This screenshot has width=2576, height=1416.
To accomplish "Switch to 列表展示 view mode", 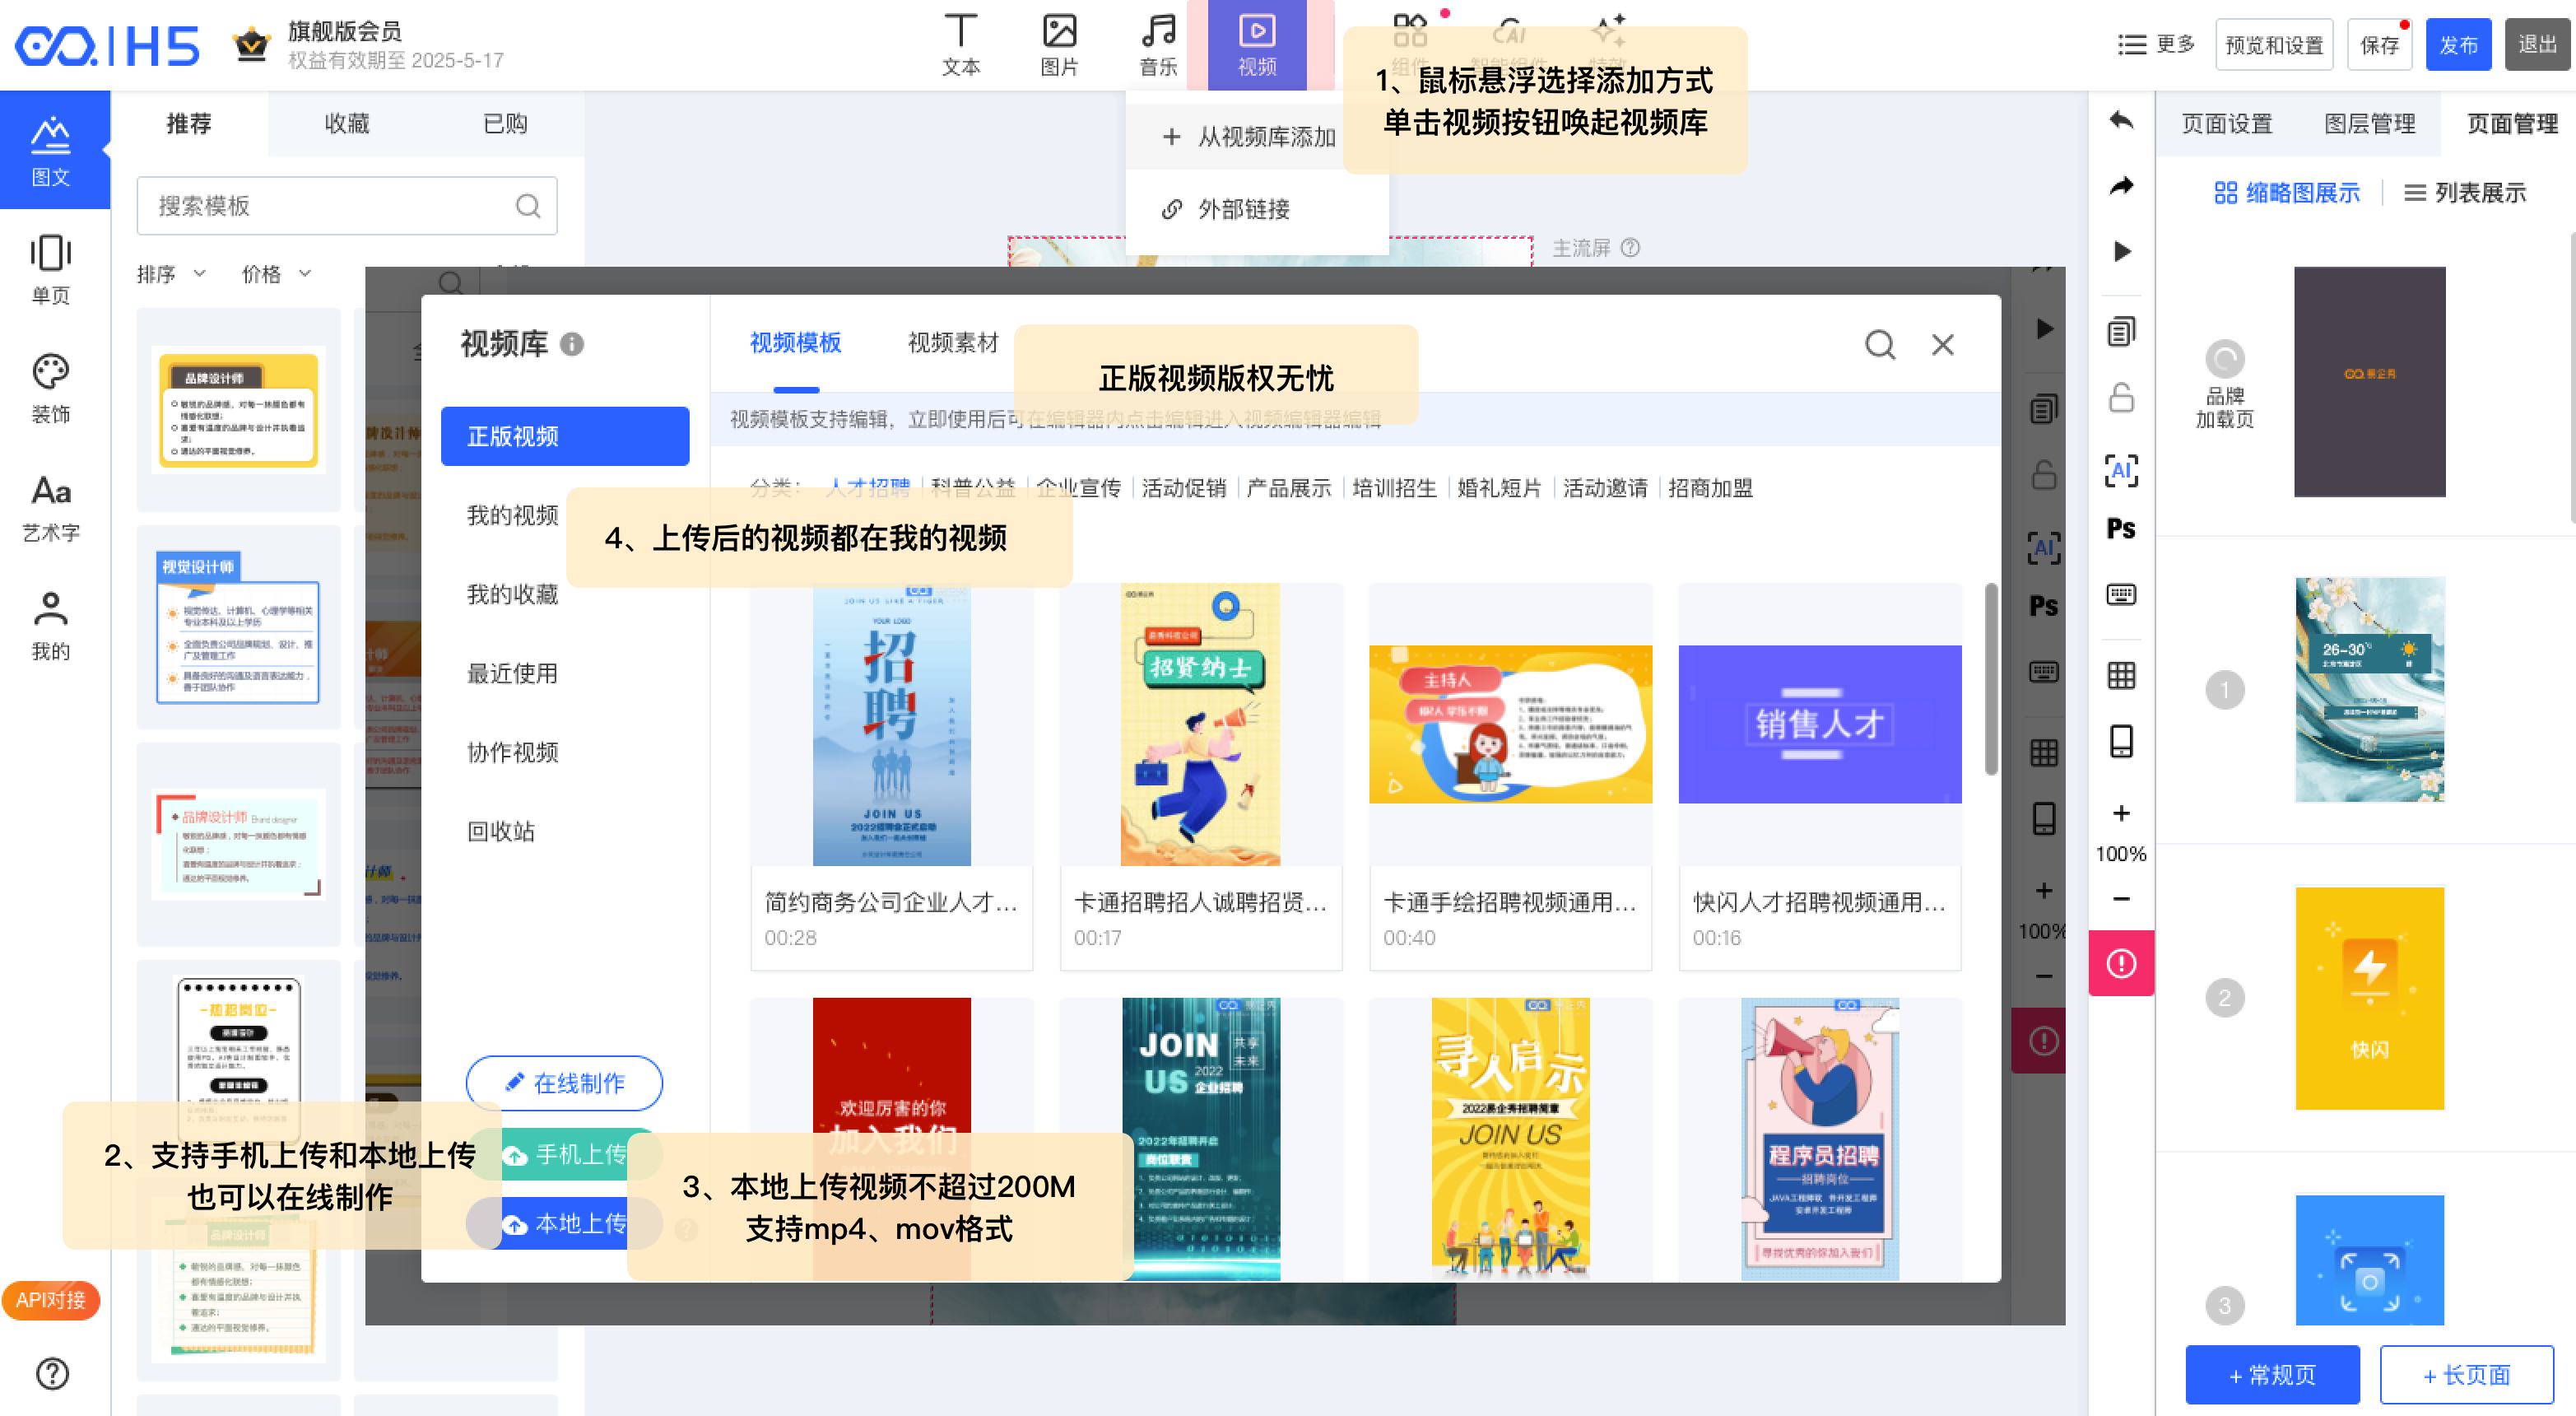I will click(2465, 193).
